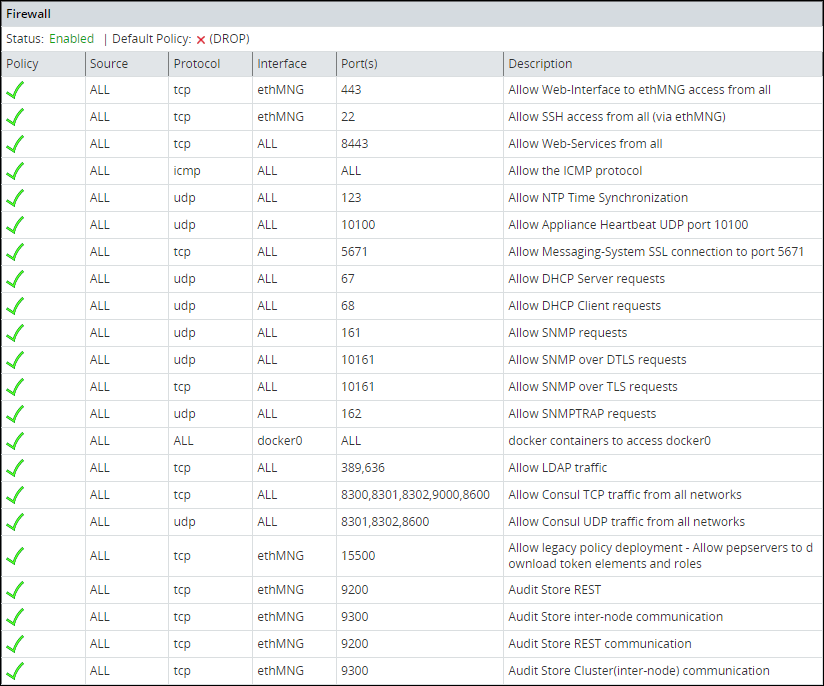
Task: Click the checkmark beside NTP Time Synchronization
Action: click(x=15, y=198)
